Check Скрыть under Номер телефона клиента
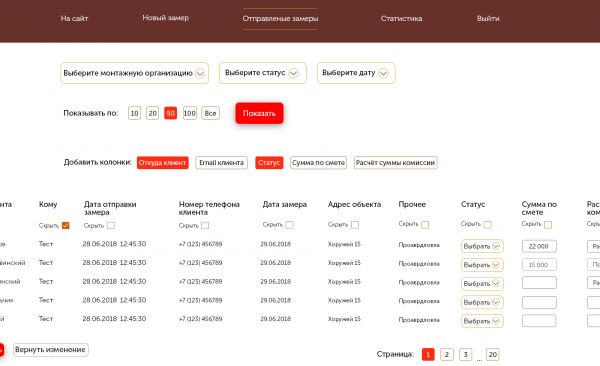600x366 pixels. [205, 225]
